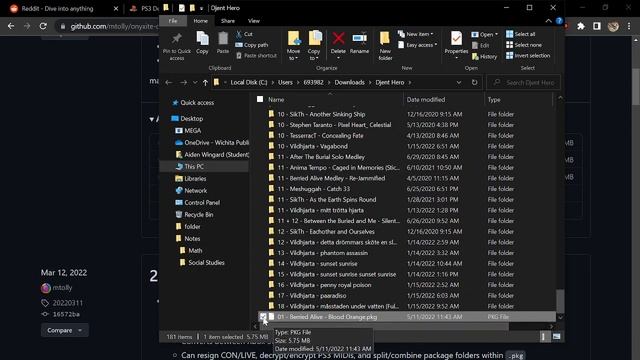Create a New folder from ribbon
The image size is (640, 360).
click(385, 46)
